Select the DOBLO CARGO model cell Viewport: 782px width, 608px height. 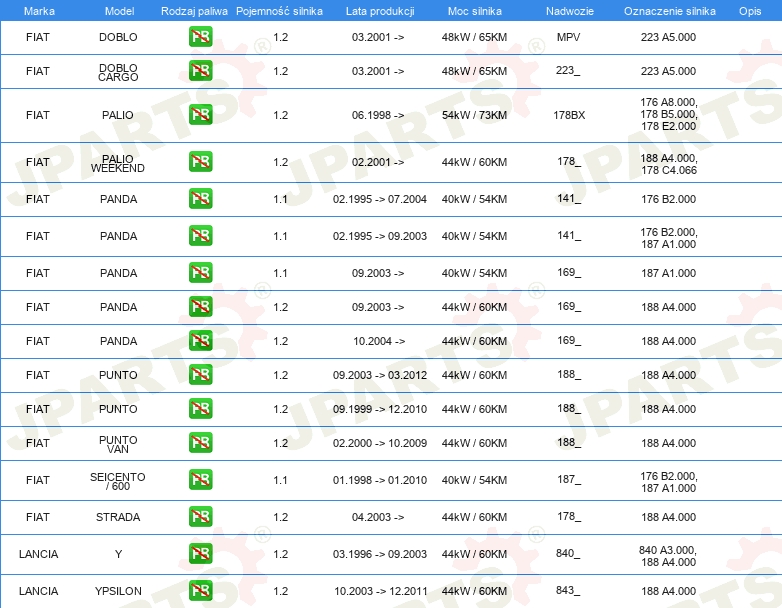pos(118,72)
